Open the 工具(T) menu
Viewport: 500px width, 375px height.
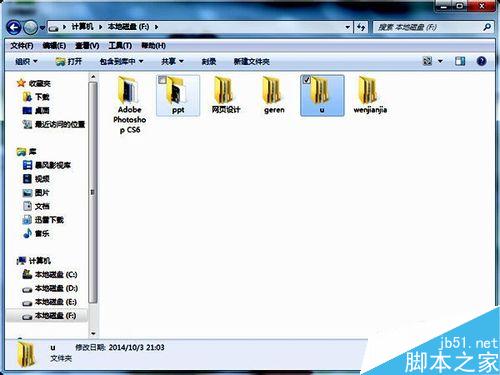tap(120, 45)
